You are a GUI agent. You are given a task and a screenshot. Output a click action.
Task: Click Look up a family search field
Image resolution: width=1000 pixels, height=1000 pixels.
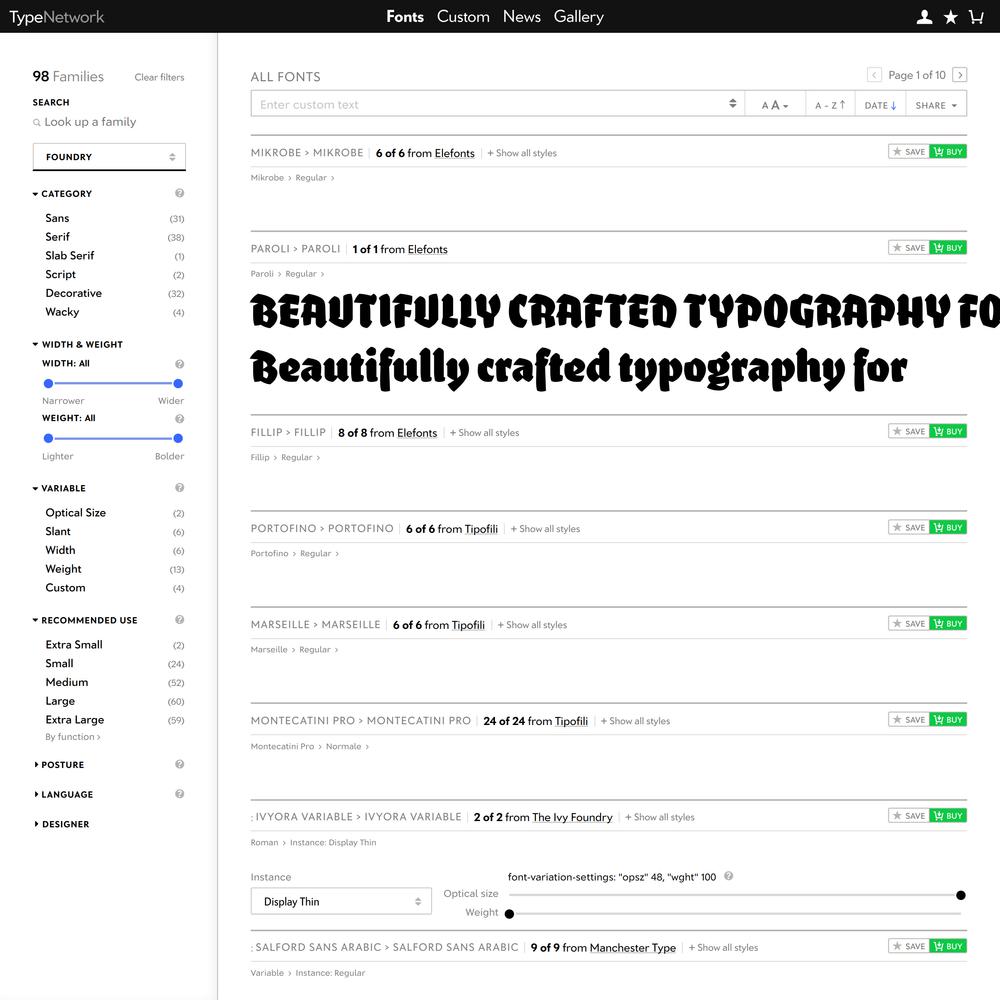pyautogui.click(x=90, y=122)
